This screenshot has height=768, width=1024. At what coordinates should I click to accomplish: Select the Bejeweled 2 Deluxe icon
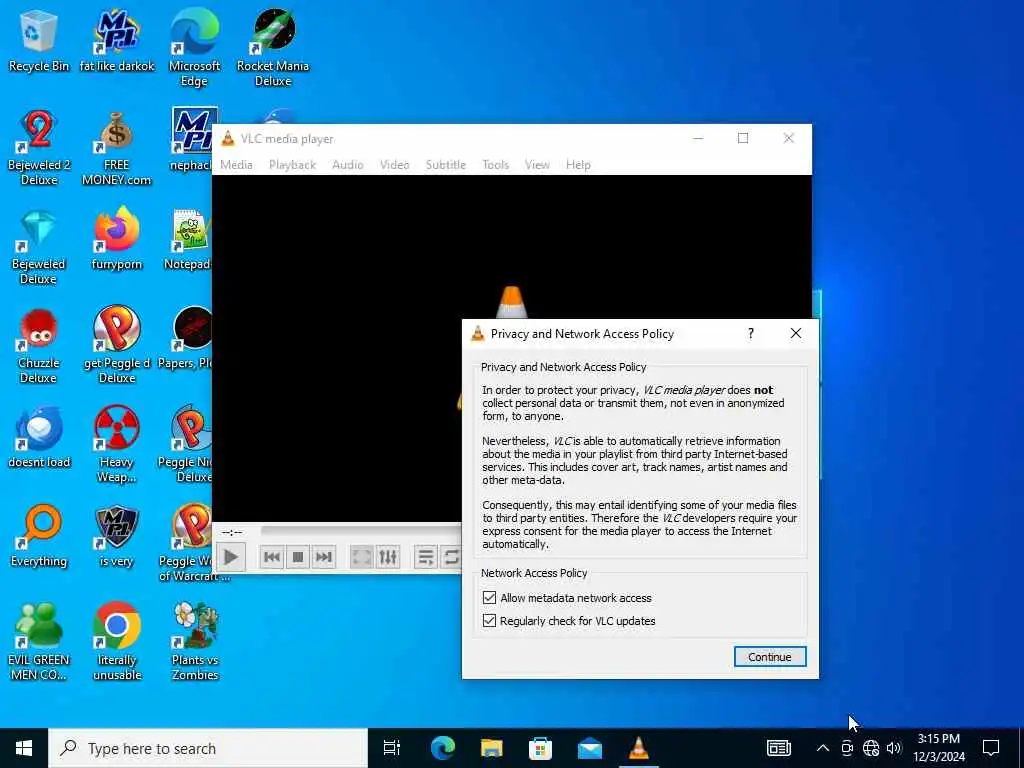coord(39,148)
